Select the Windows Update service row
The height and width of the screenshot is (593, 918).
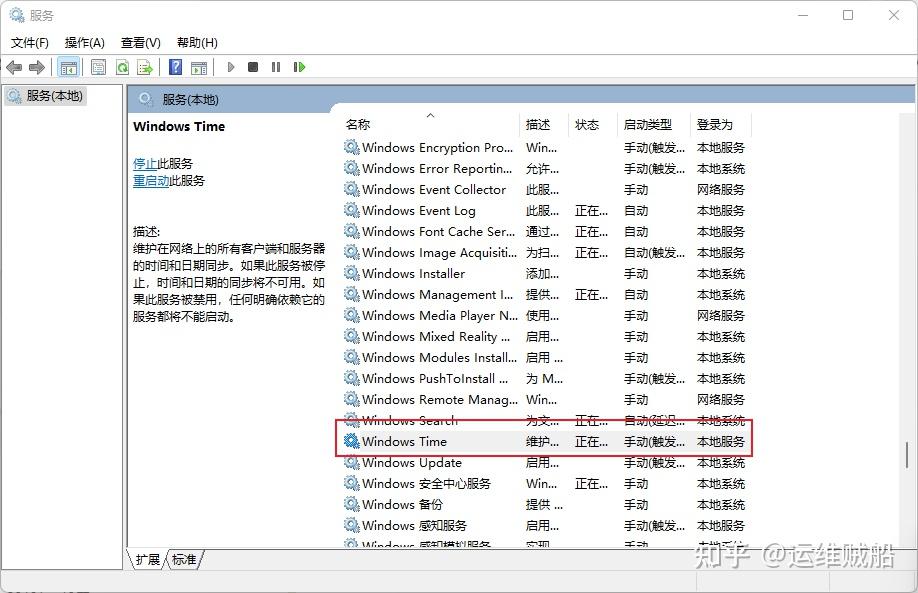tap(410, 462)
